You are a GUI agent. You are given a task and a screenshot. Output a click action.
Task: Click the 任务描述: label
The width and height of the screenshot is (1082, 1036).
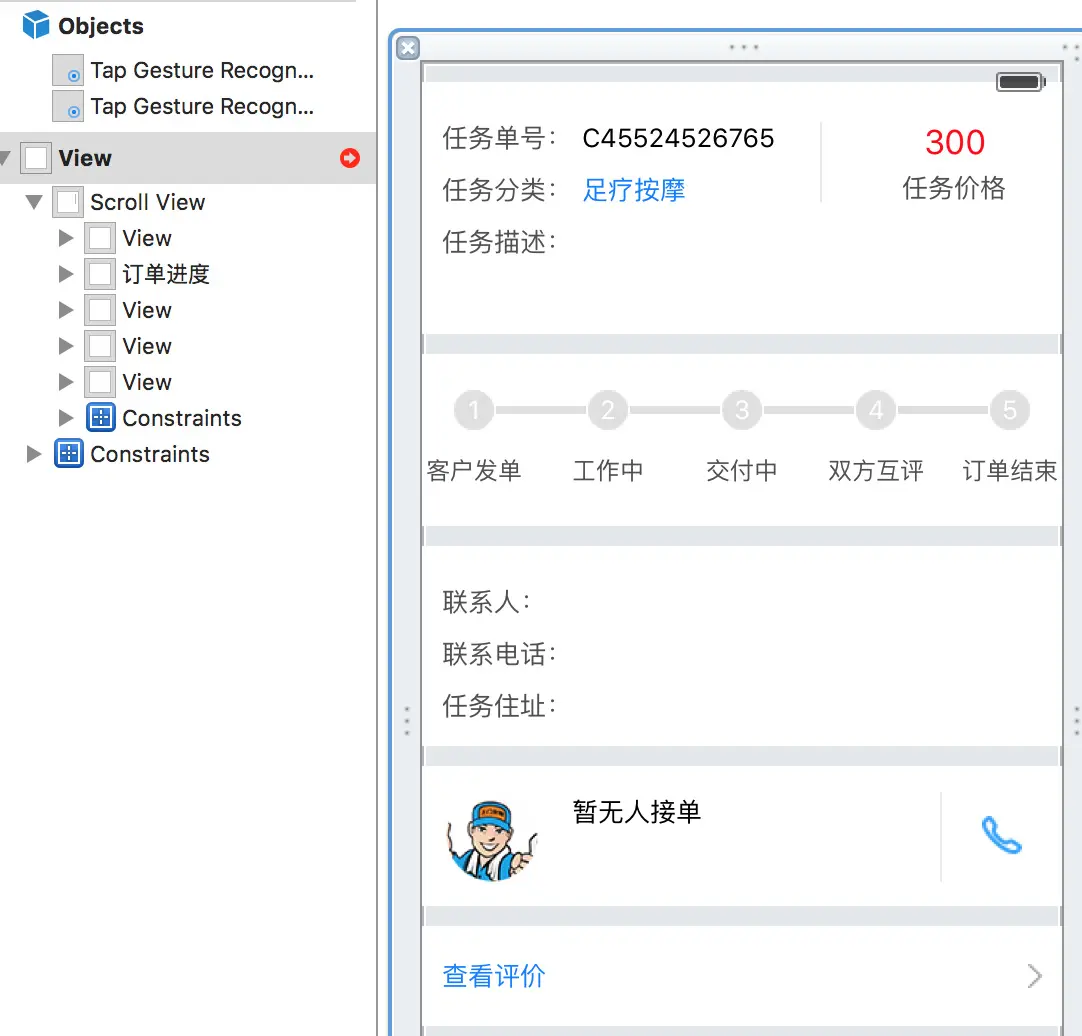click(x=500, y=242)
